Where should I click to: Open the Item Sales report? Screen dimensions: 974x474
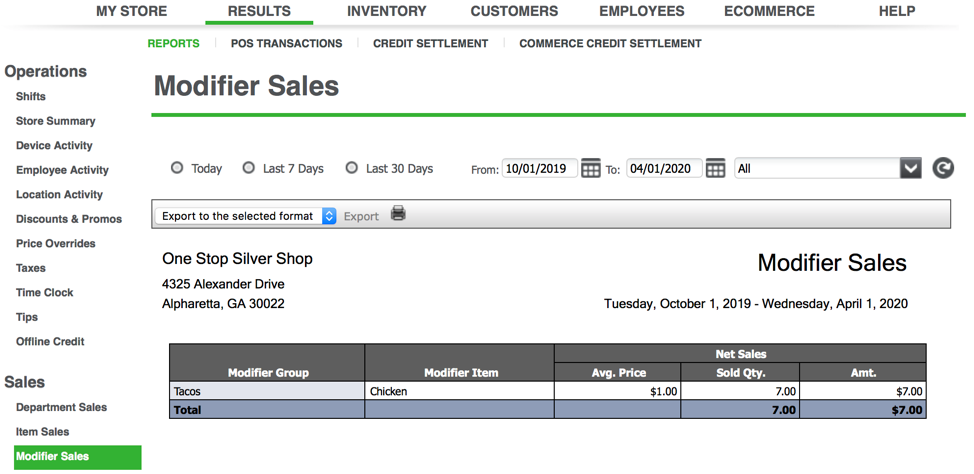click(43, 432)
